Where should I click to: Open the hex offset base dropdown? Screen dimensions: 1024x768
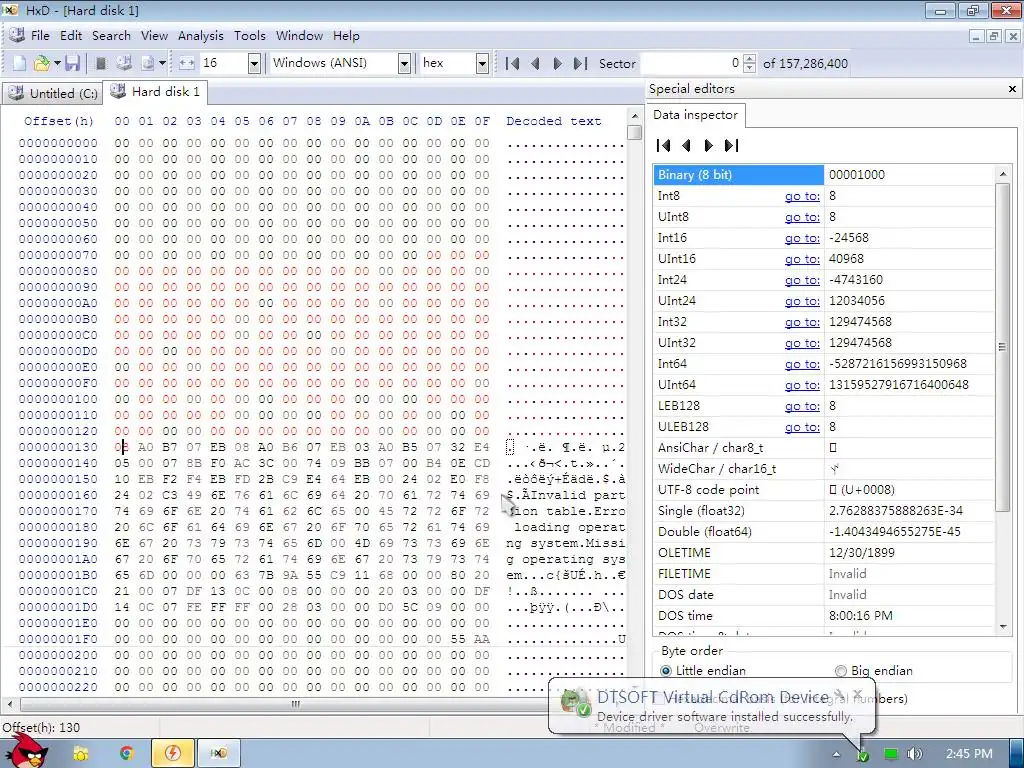[482, 63]
